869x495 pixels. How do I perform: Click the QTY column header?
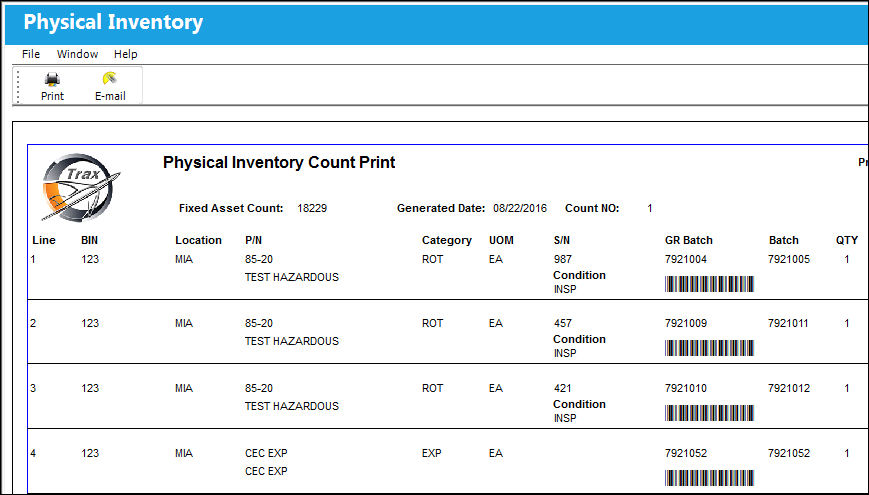pyautogui.click(x=847, y=241)
